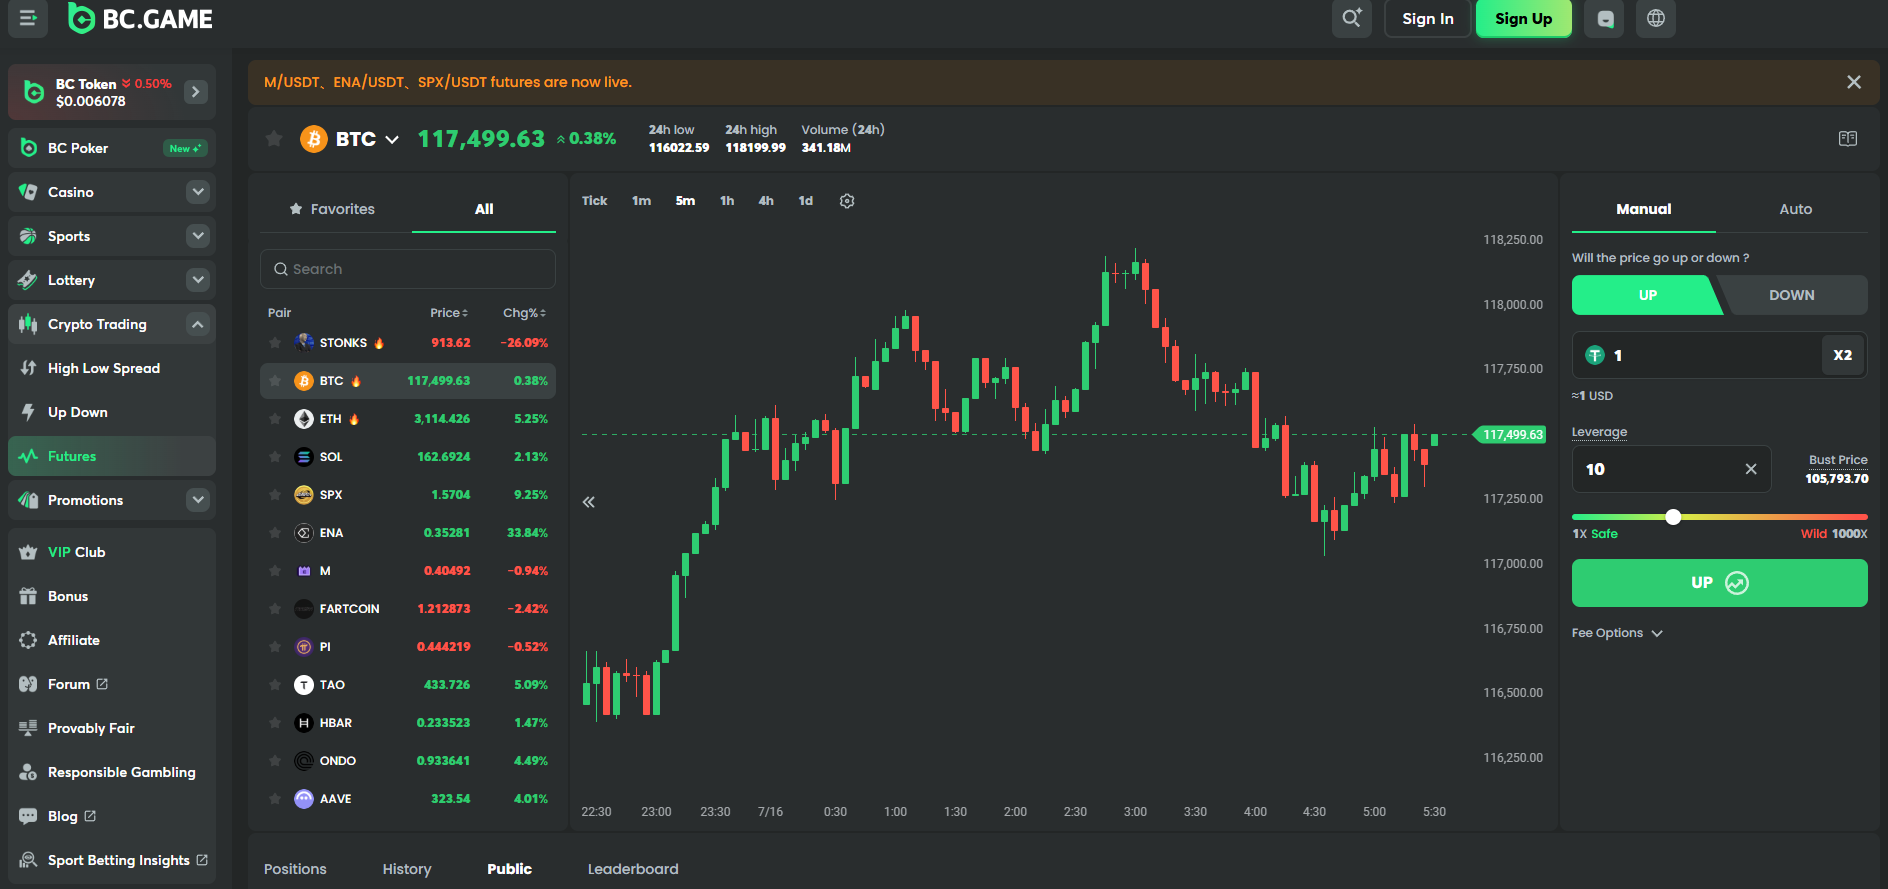This screenshot has width=1888, height=889.
Task: Open the BTC pair dropdown
Action: [392, 139]
